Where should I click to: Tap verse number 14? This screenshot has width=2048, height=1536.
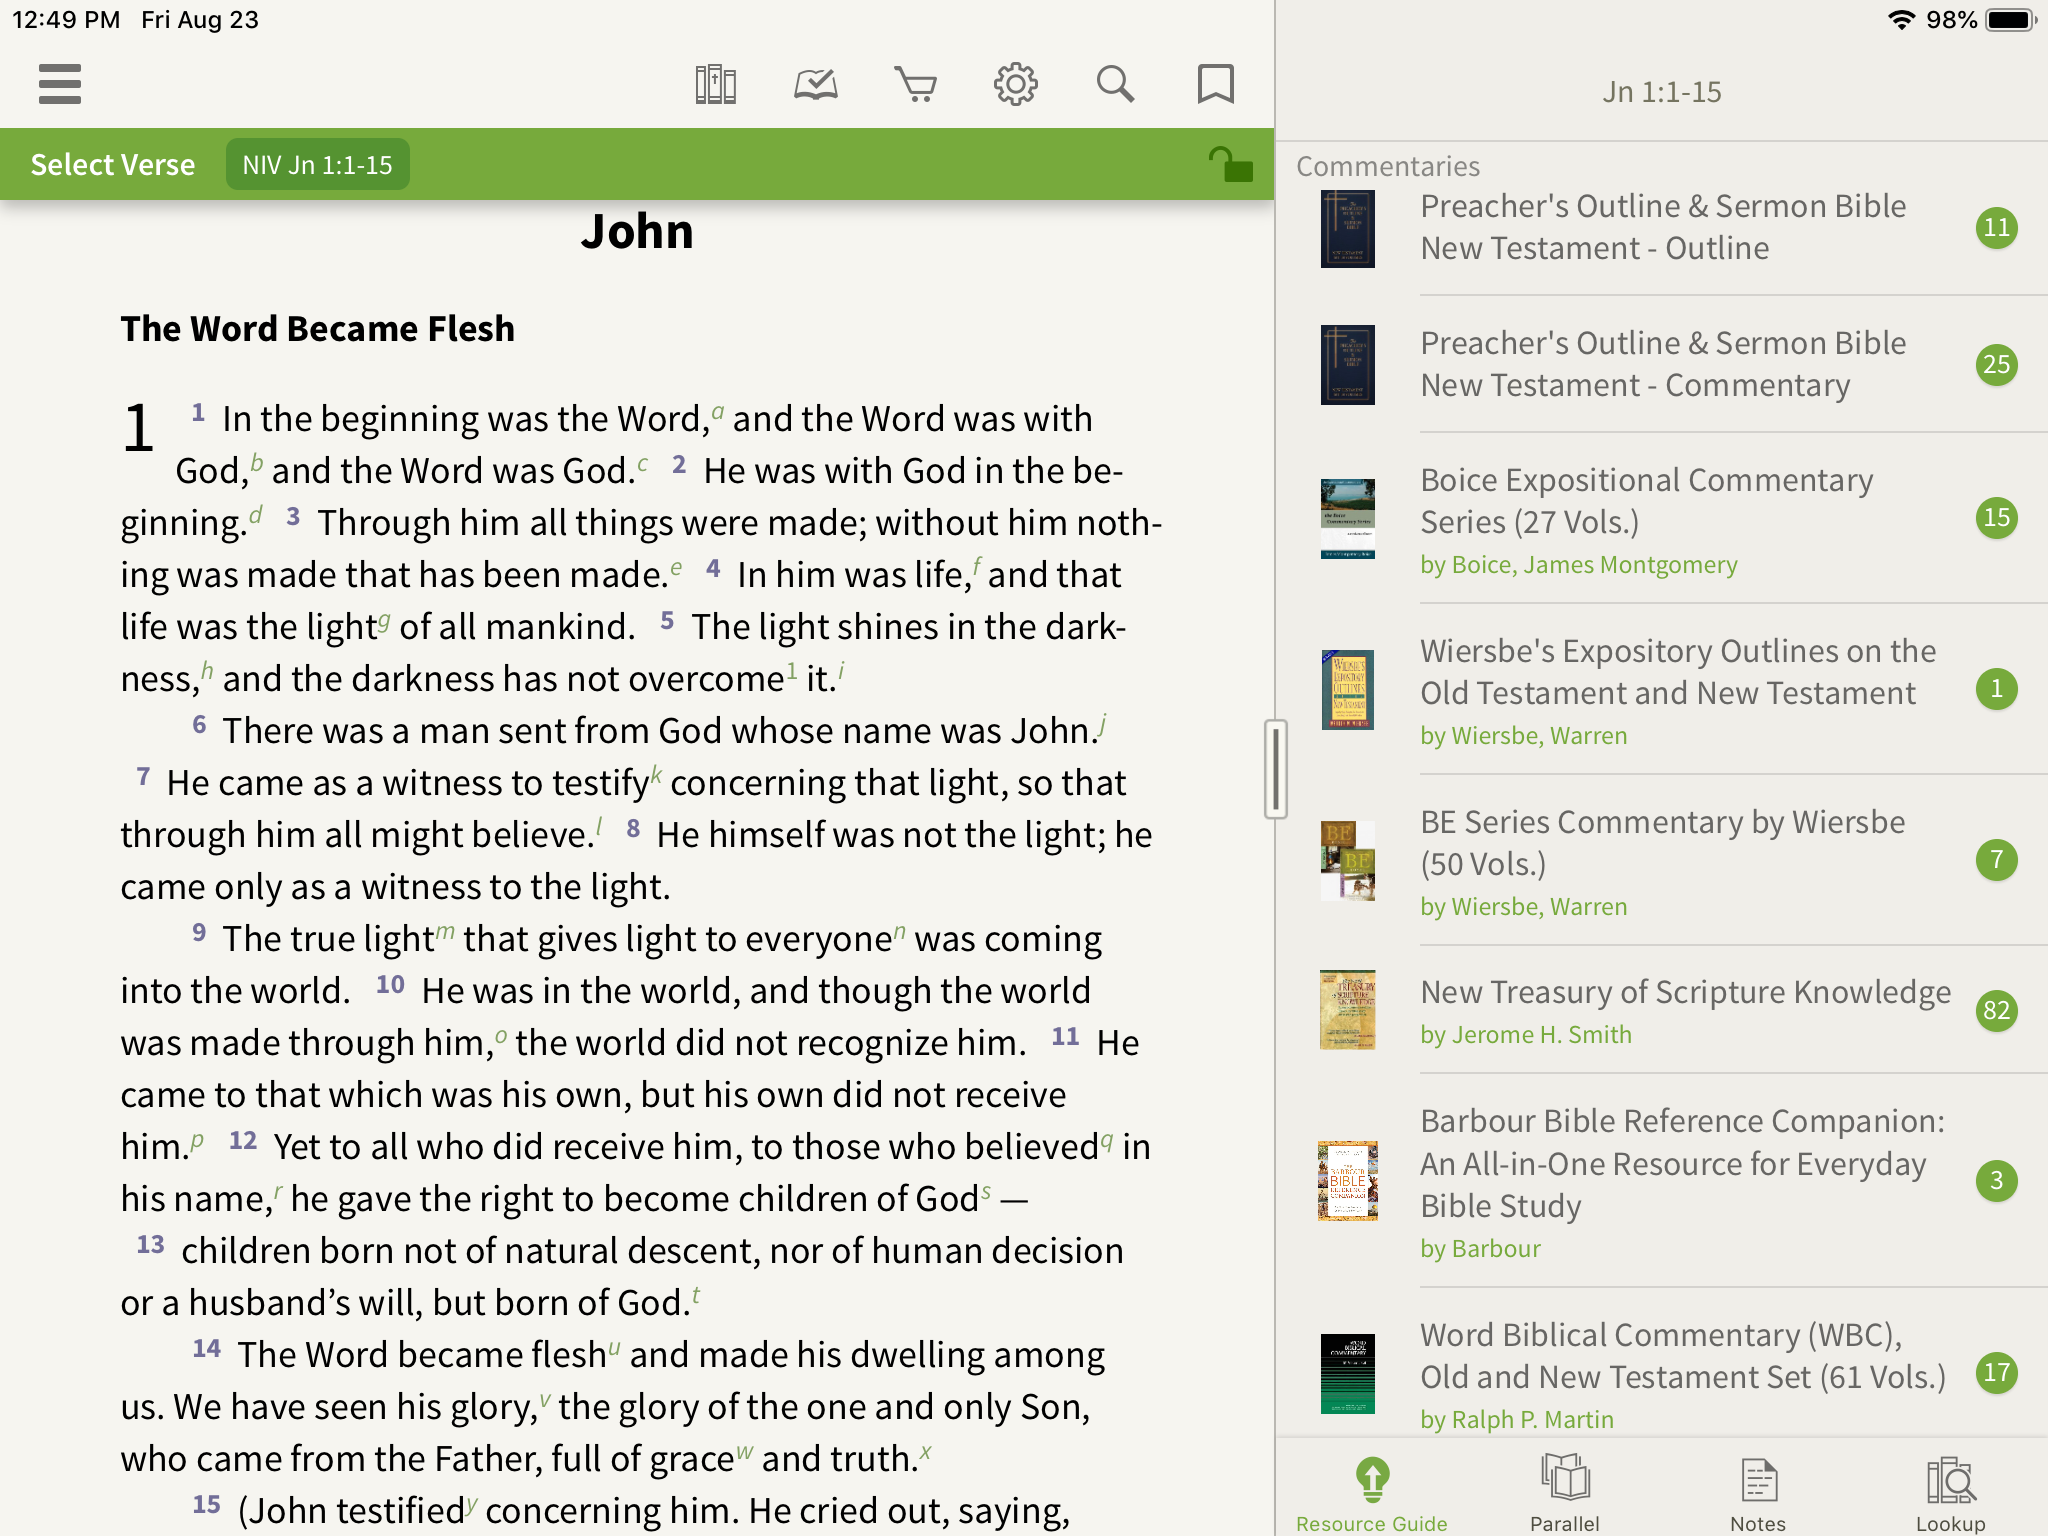[206, 1348]
